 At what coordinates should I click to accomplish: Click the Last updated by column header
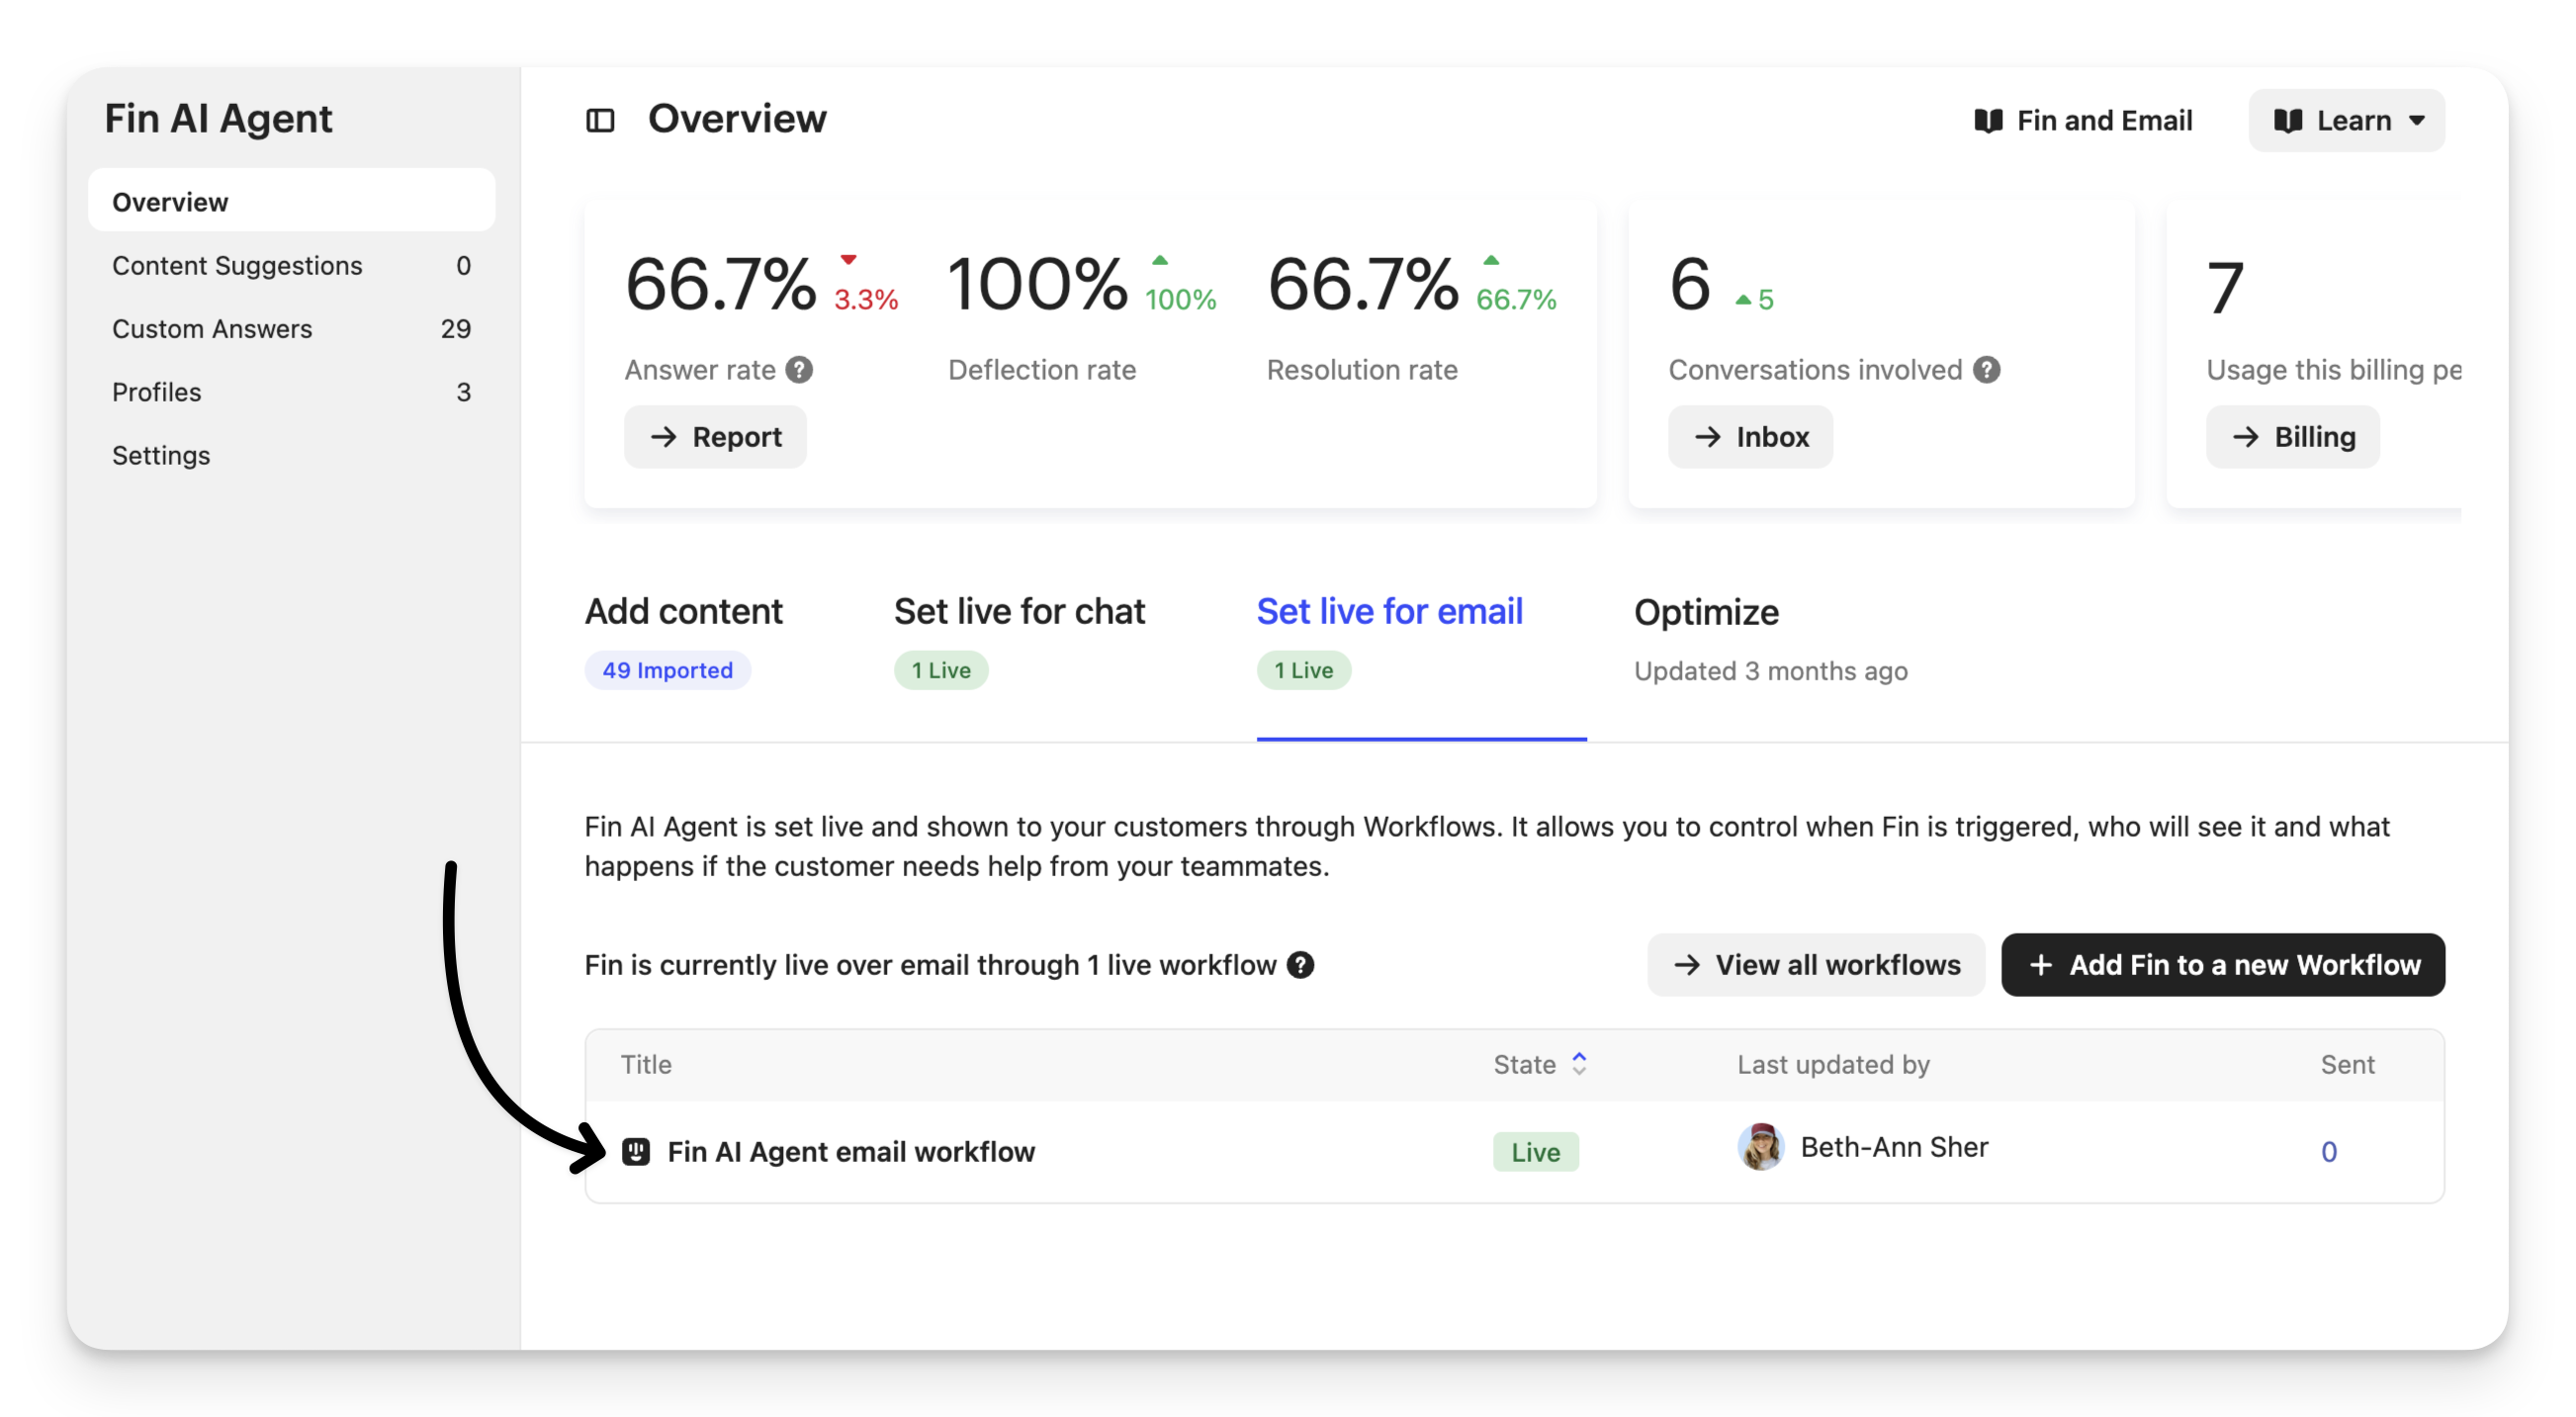[x=1833, y=1064]
